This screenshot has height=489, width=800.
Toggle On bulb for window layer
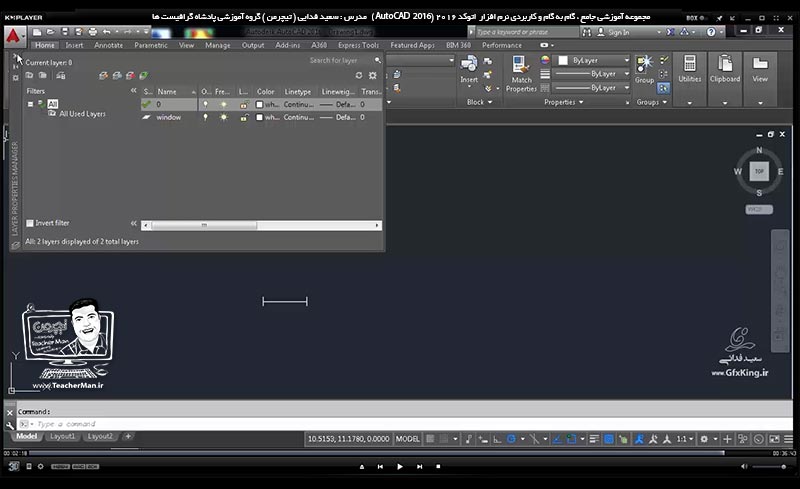pyautogui.click(x=205, y=117)
